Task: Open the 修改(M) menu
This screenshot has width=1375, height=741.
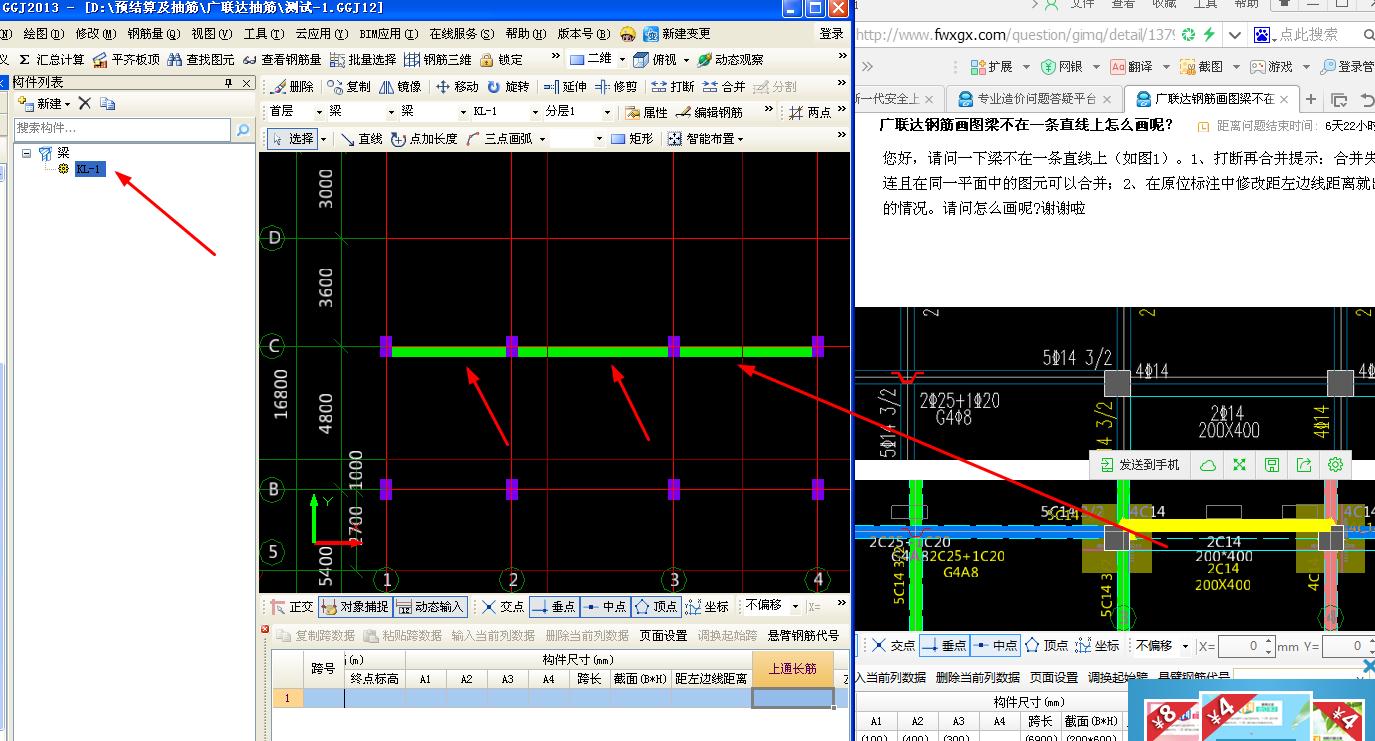Action: coord(96,34)
